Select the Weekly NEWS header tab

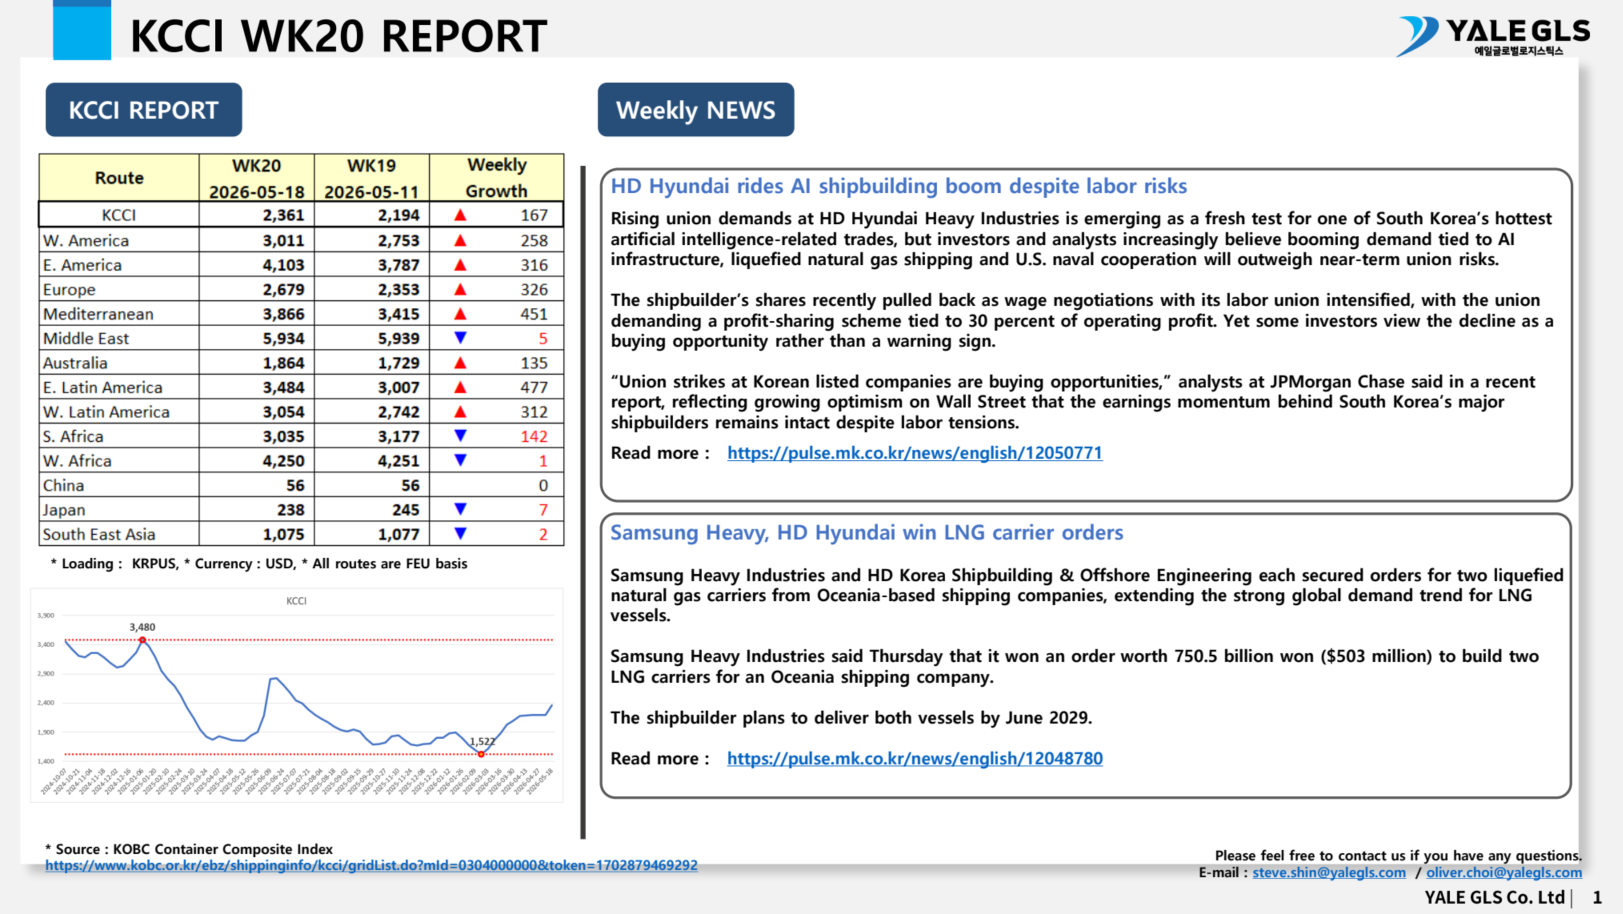point(696,110)
